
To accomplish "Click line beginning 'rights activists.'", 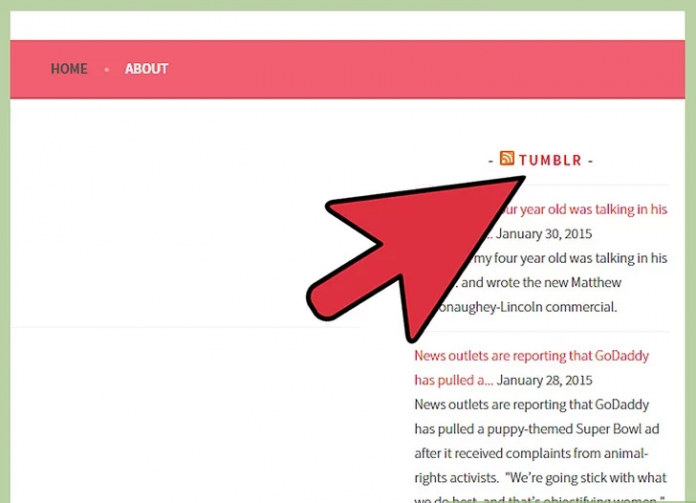I will tap(540, 478).
